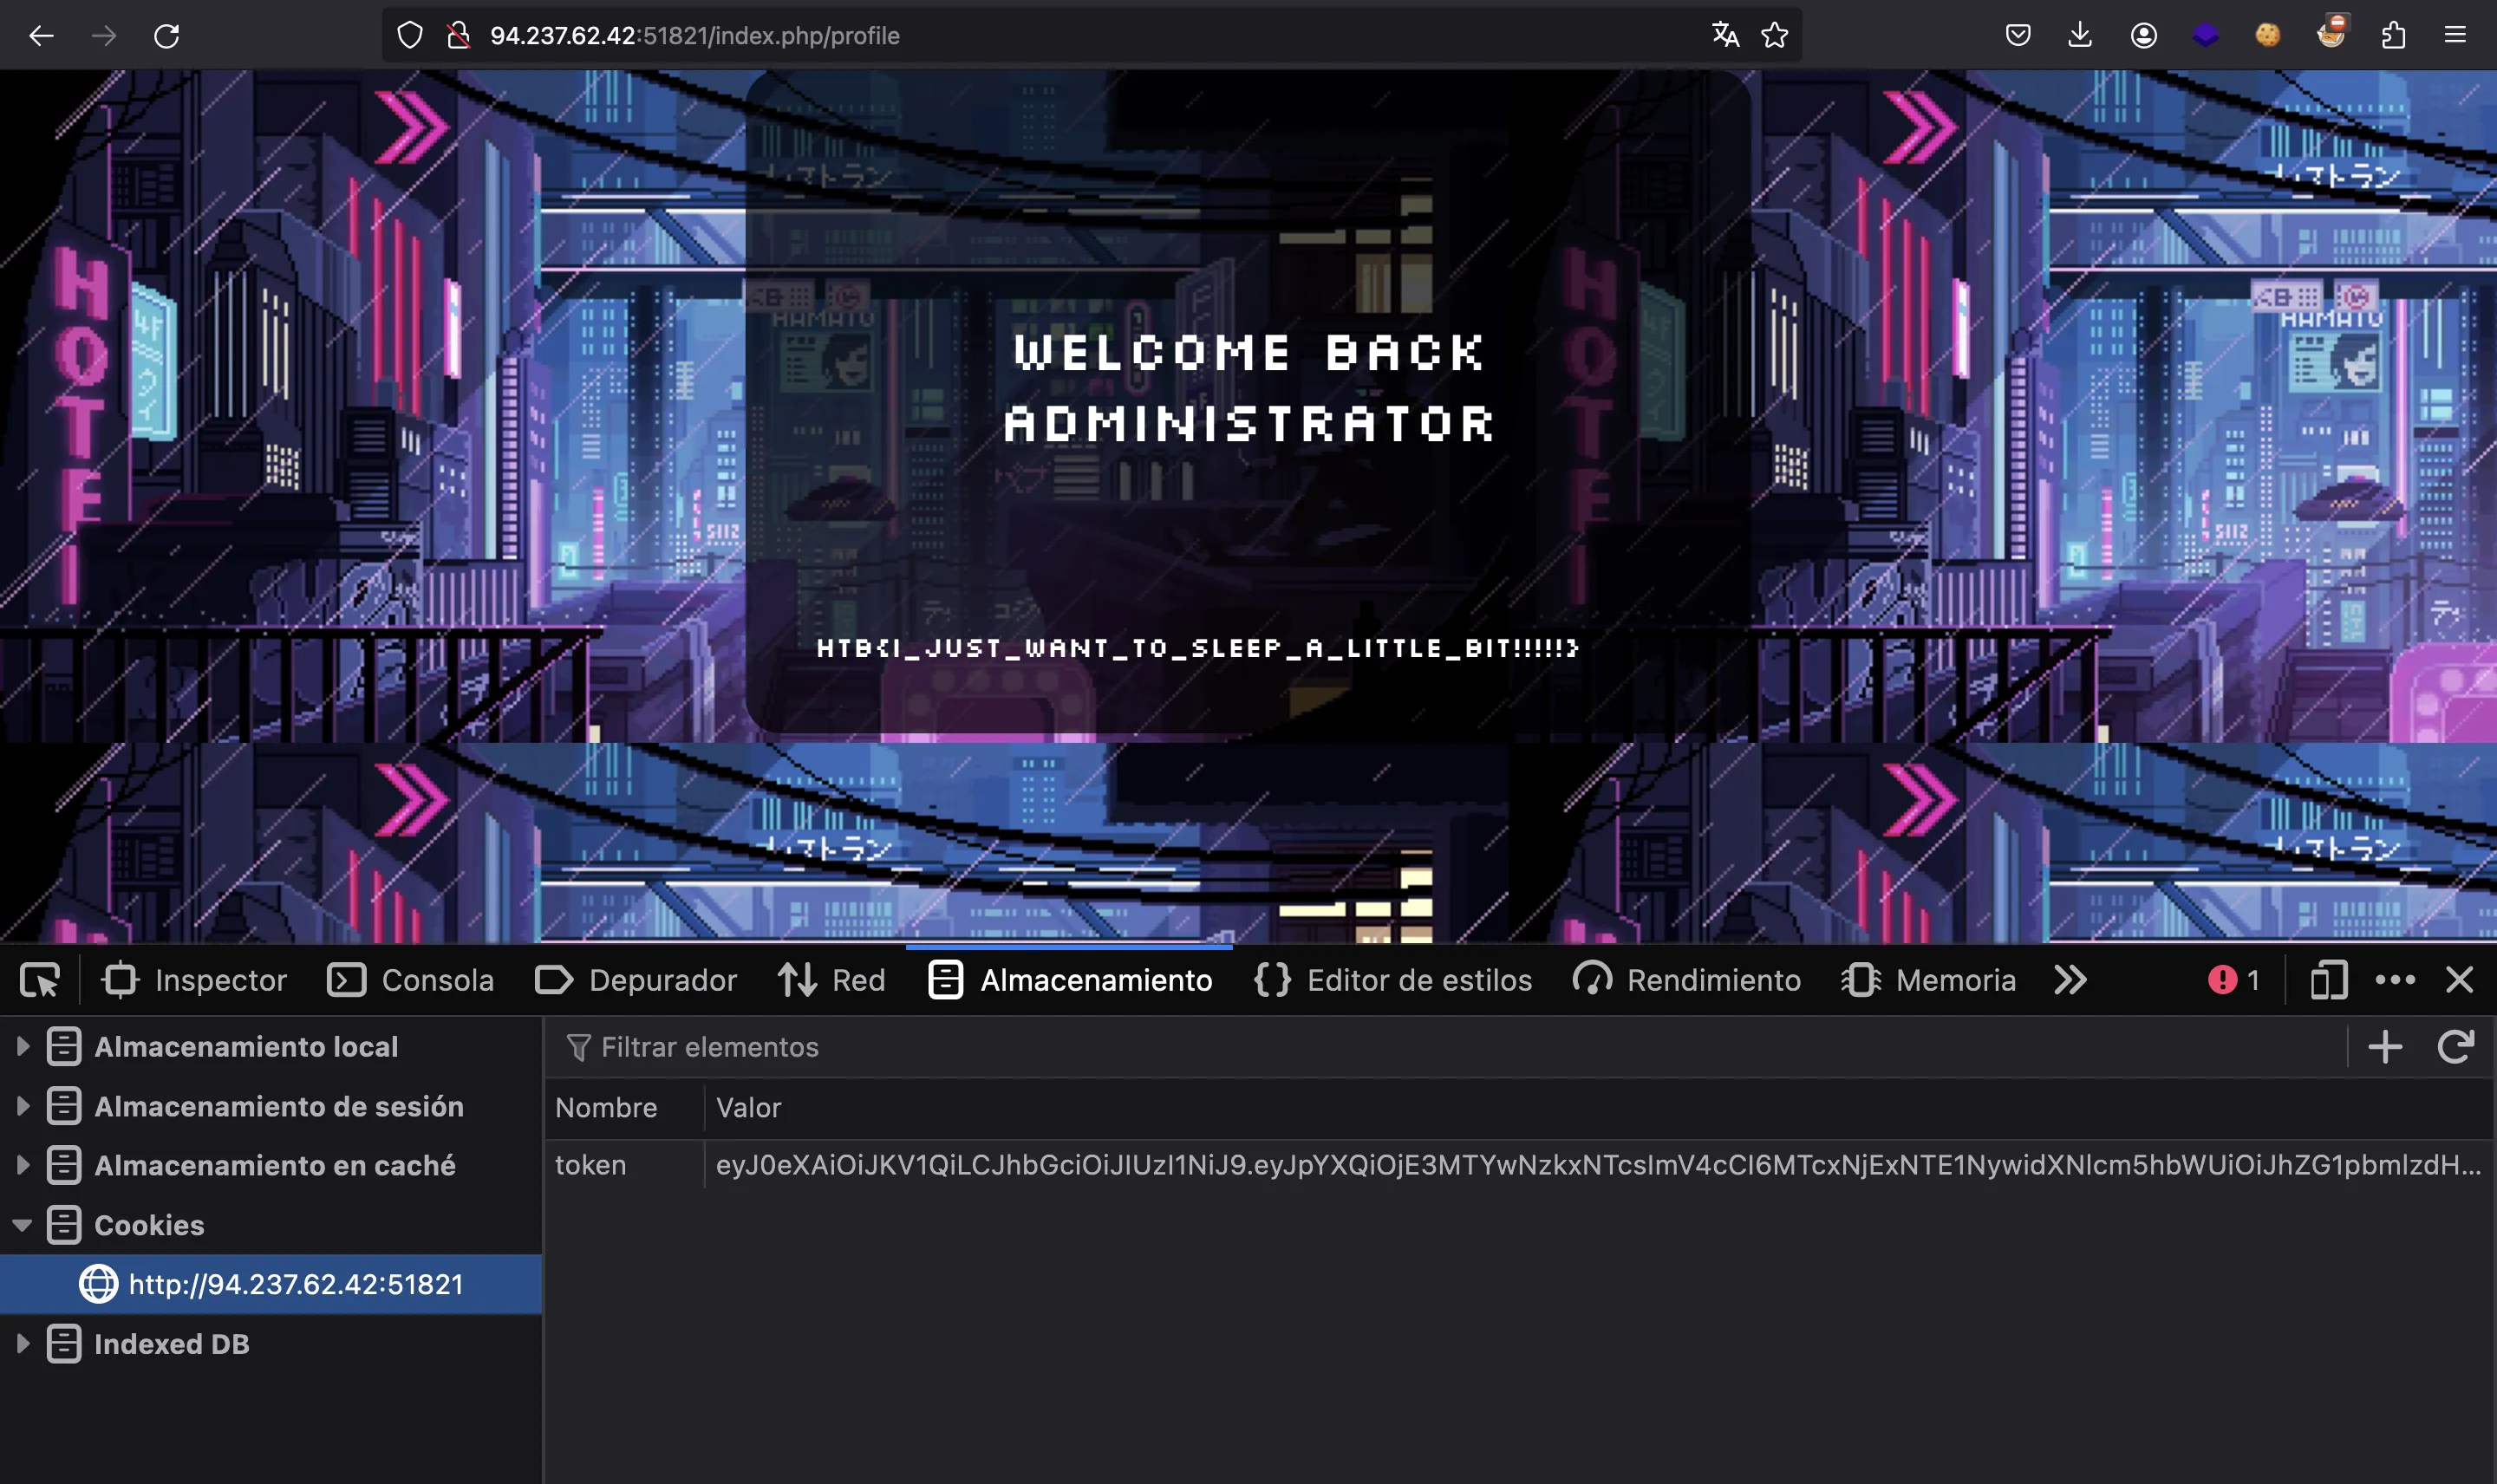Click the red error count badge

click(2233, 980)
